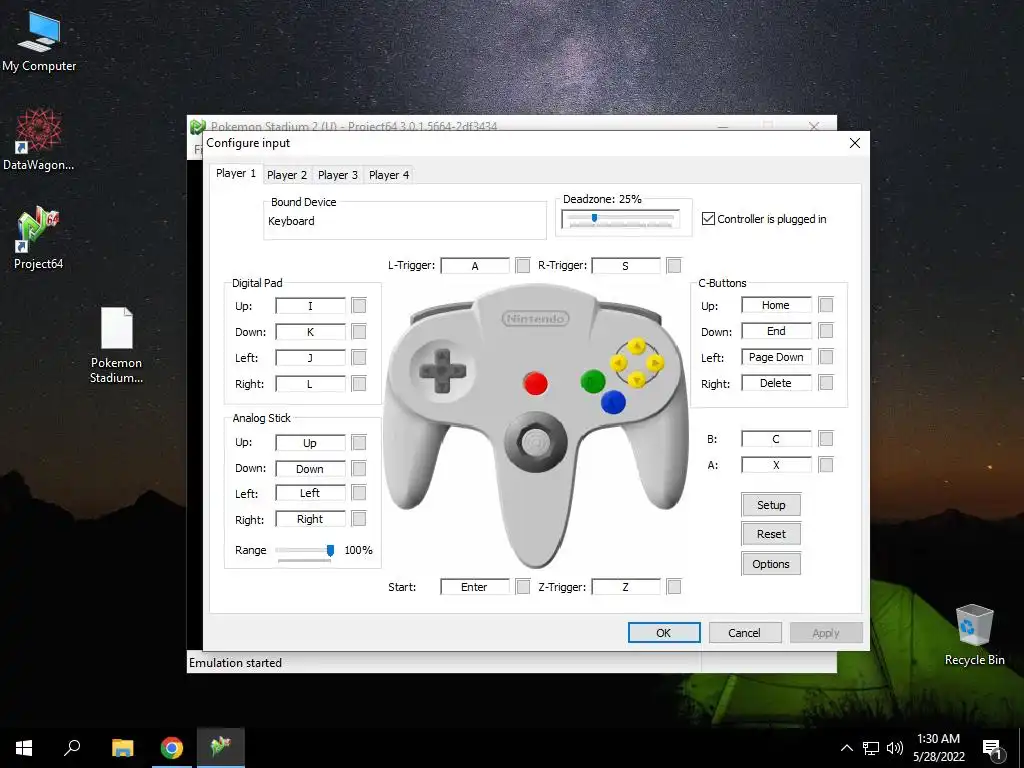Click the D-pad on controller image

pos(442,371)
